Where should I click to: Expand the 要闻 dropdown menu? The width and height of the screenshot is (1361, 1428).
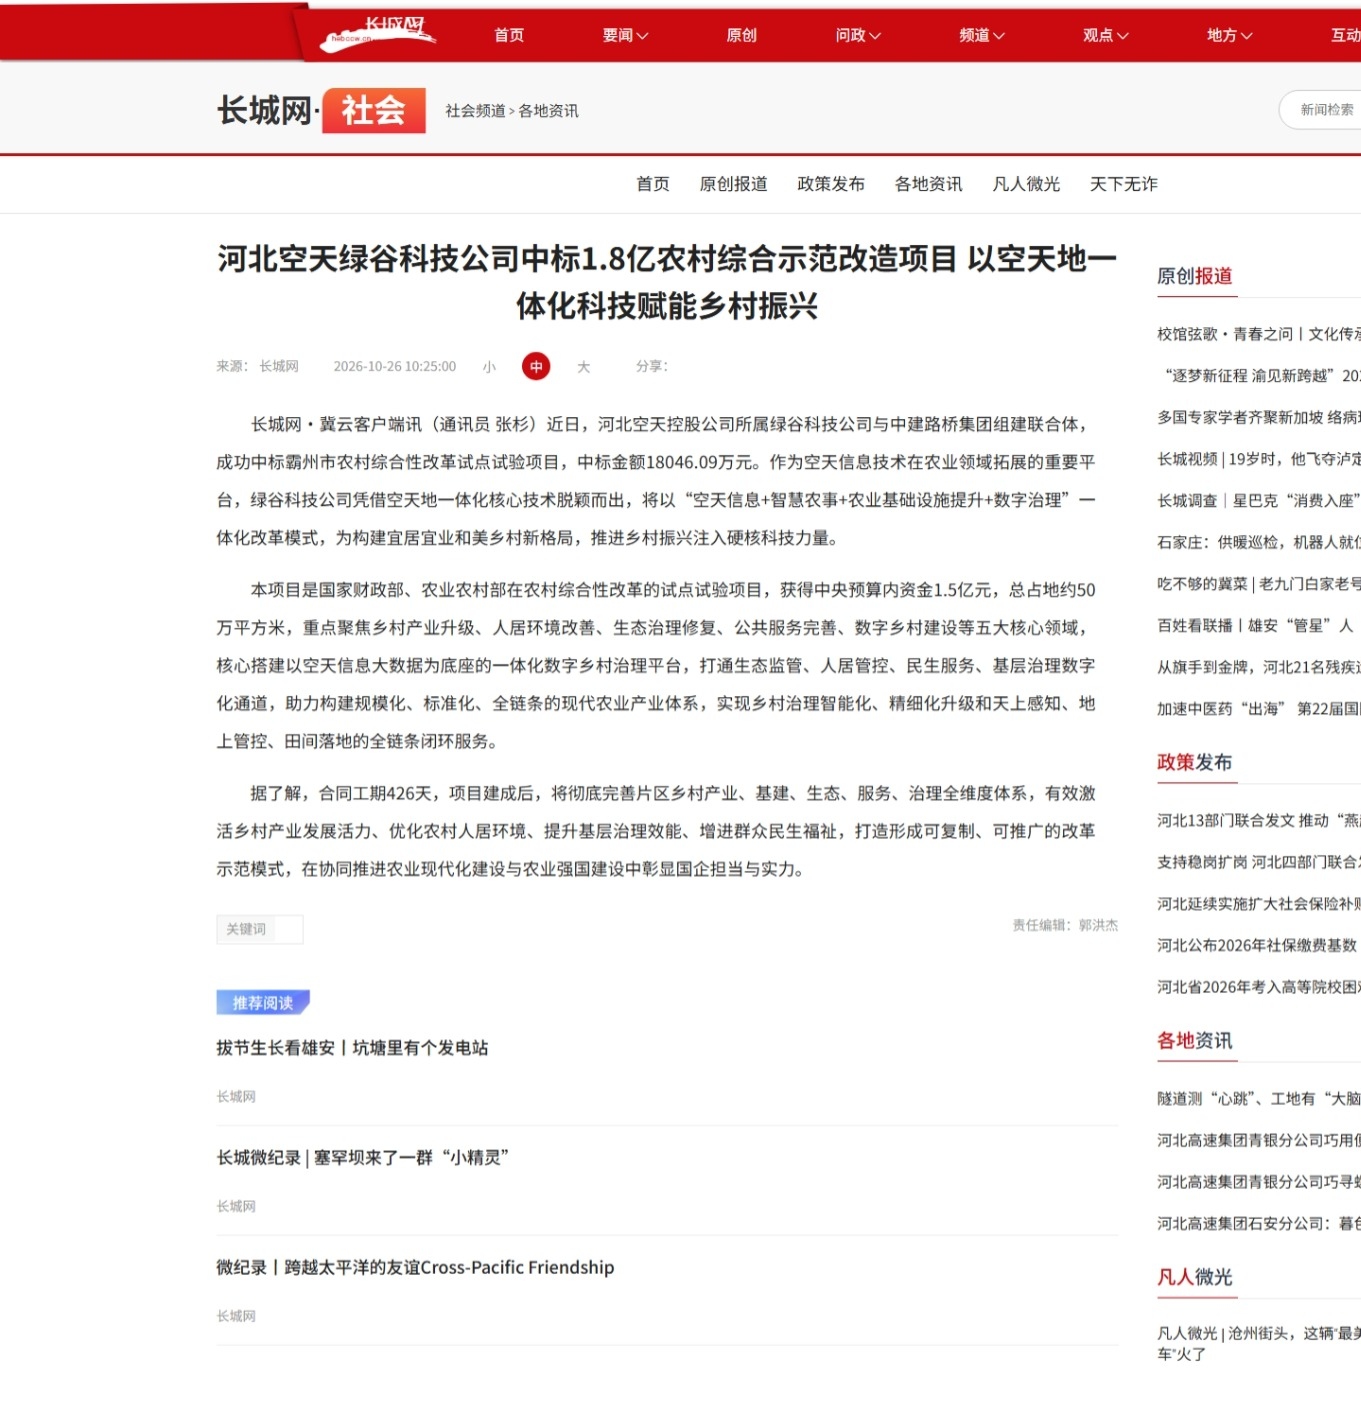pos(625,35)
